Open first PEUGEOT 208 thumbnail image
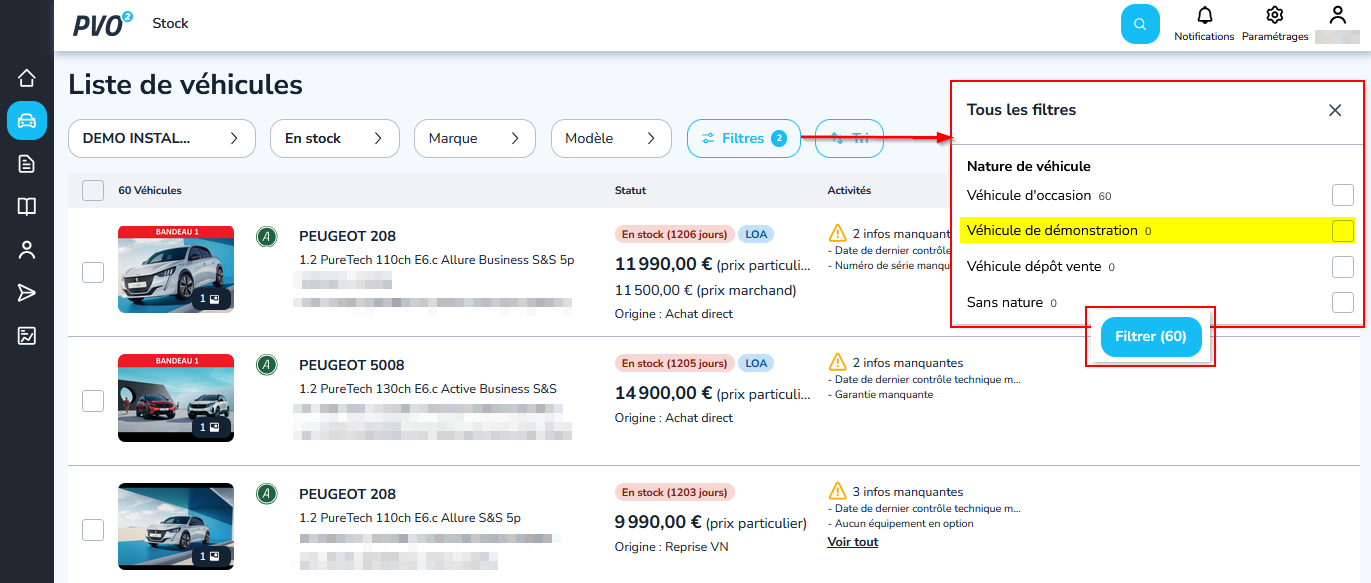This screenshot has width=1371, height=583. point(176,269)
